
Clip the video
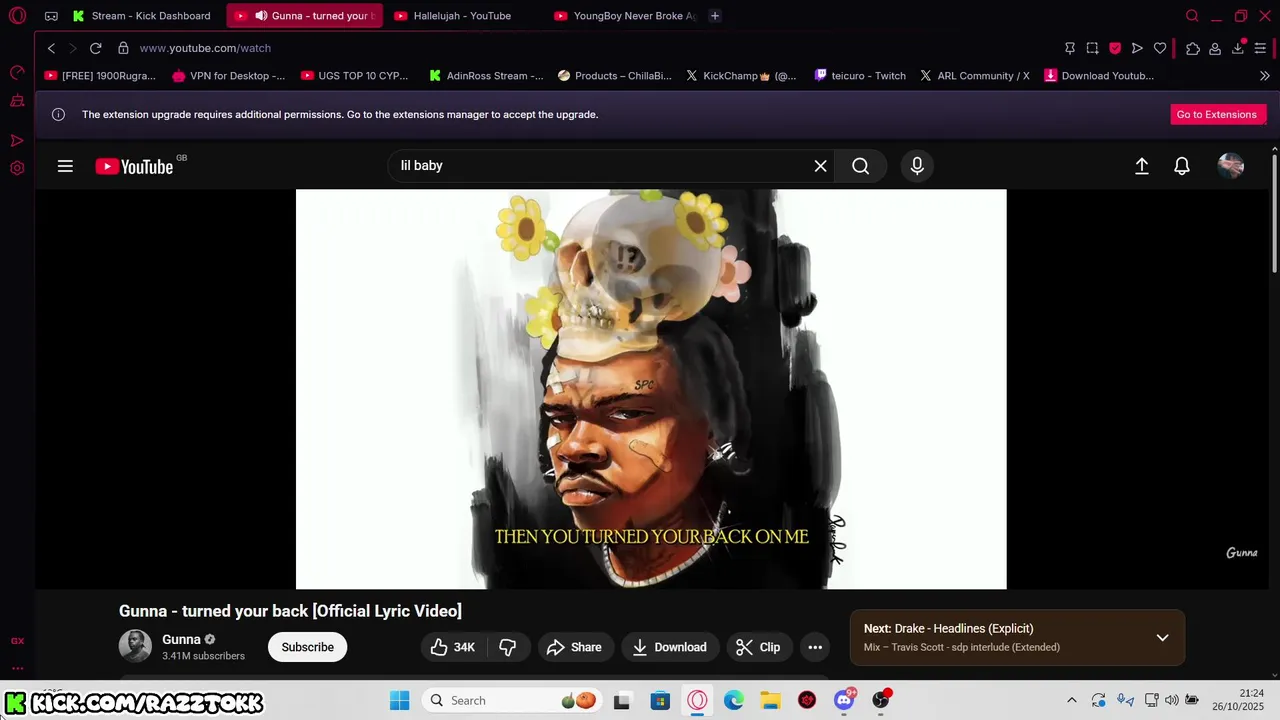pos(758,647)
